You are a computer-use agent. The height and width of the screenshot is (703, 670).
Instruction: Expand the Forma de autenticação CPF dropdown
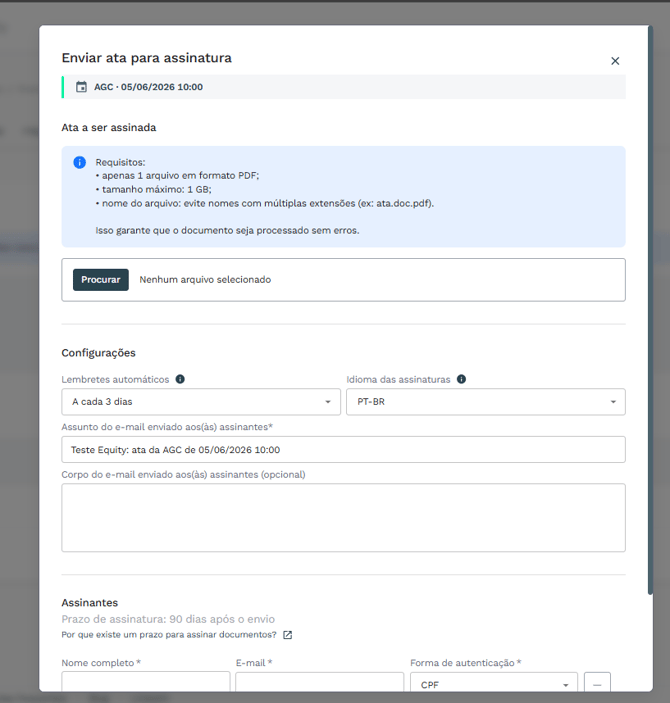click(494, 684)
